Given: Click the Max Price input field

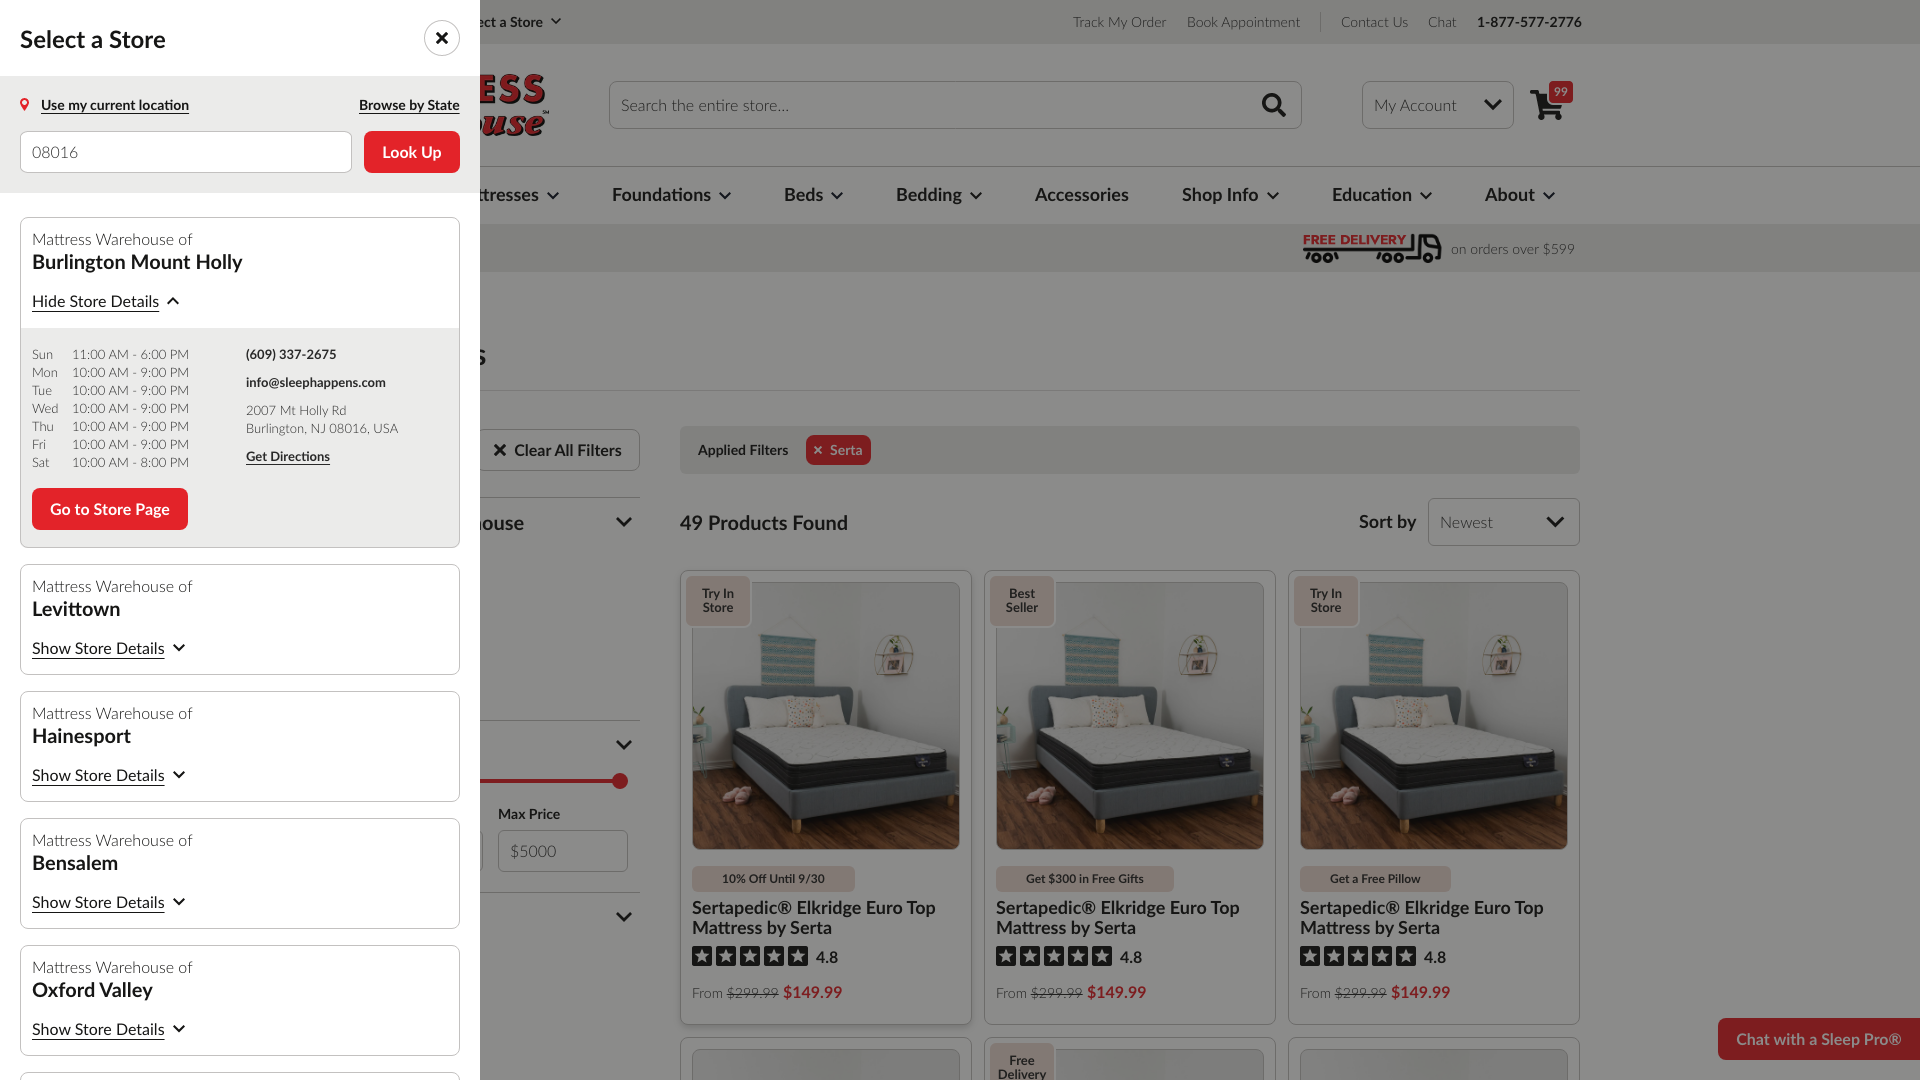Looking at the screenshot, I should (563, 851).
